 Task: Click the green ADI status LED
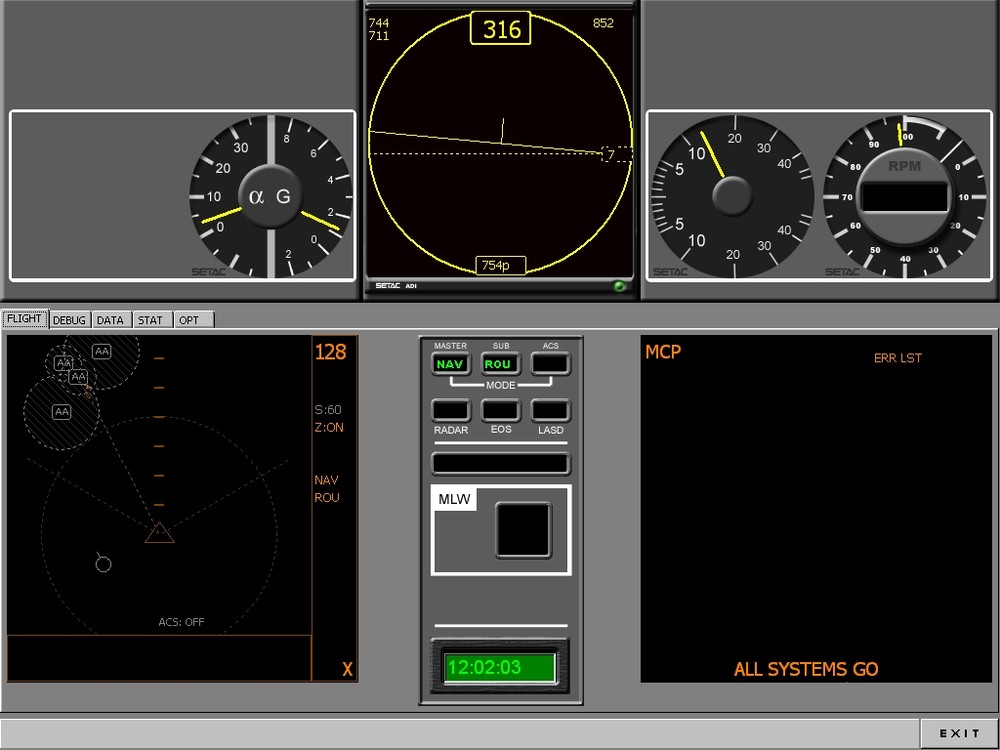pos(619,286)
